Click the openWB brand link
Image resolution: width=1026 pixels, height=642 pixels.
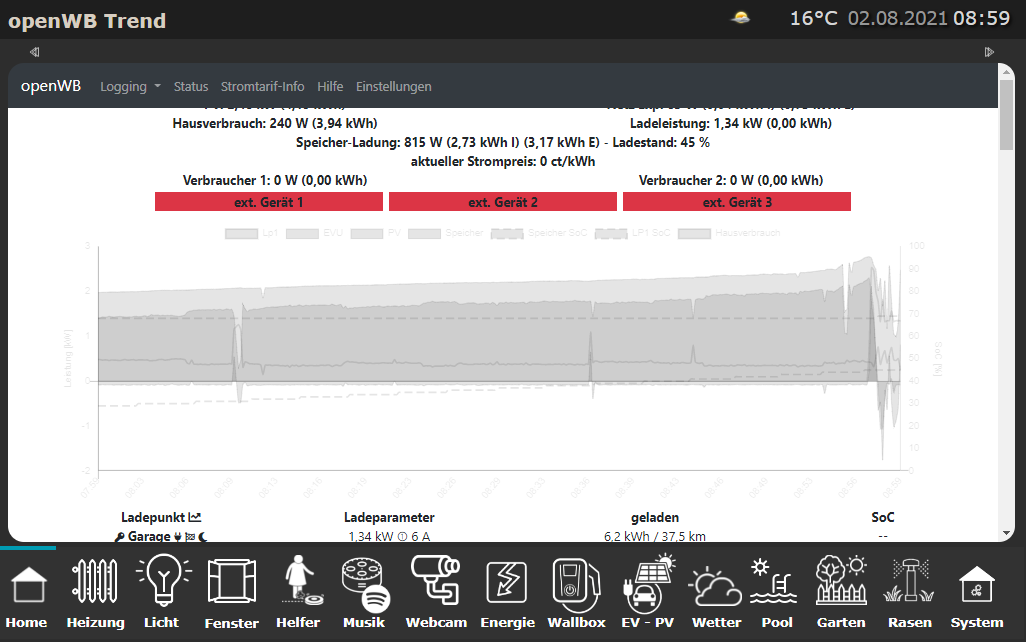click(x=51, y=86)
